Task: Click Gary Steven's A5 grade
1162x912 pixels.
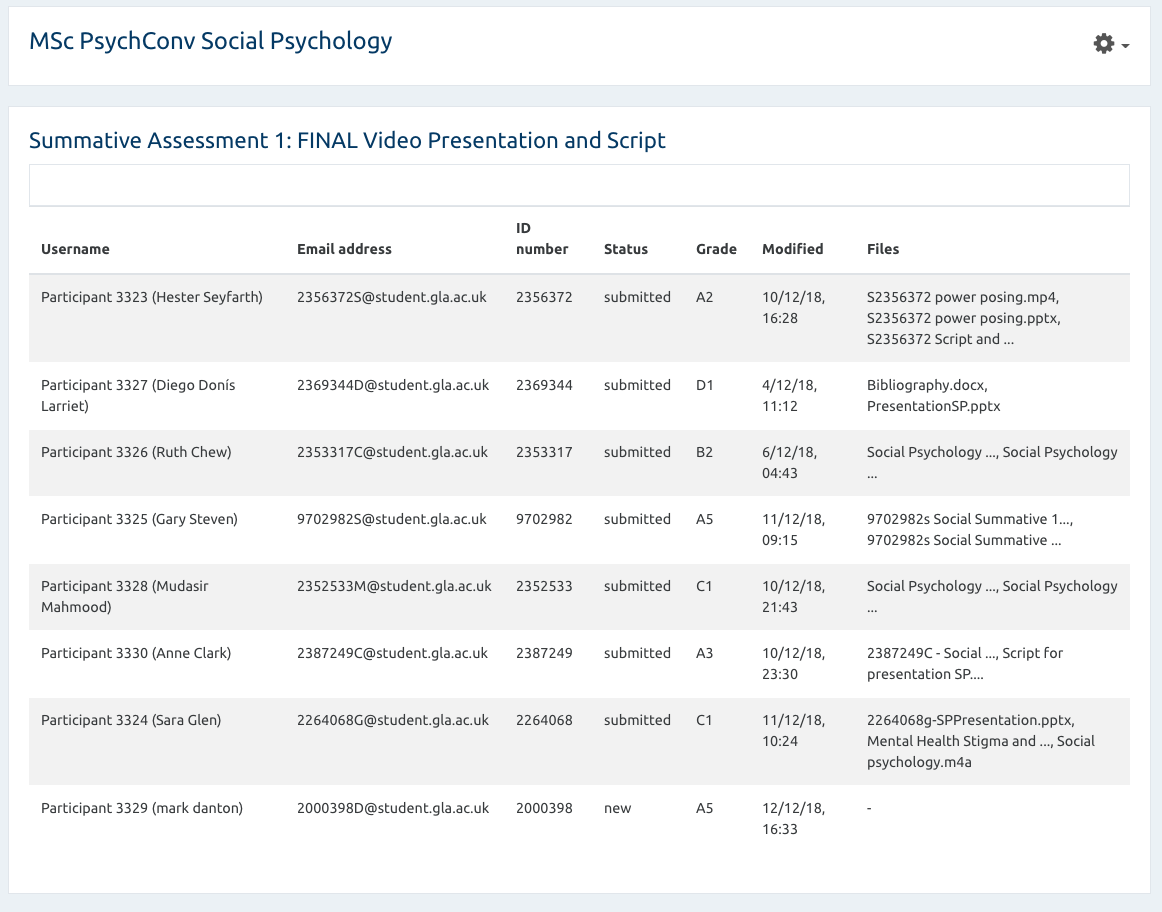Action: click(x=704, y=519)
